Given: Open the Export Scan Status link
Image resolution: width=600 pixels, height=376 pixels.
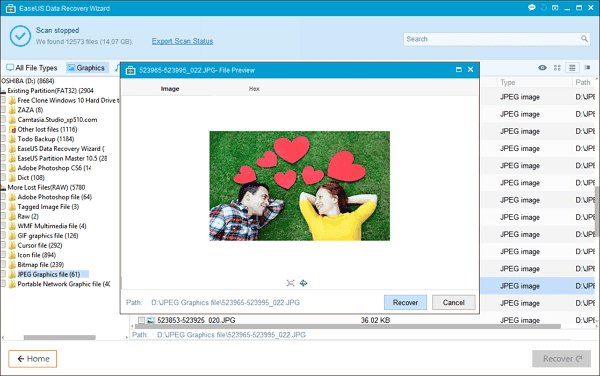Looking at the screenshot, I should click(x=182, y=41).
